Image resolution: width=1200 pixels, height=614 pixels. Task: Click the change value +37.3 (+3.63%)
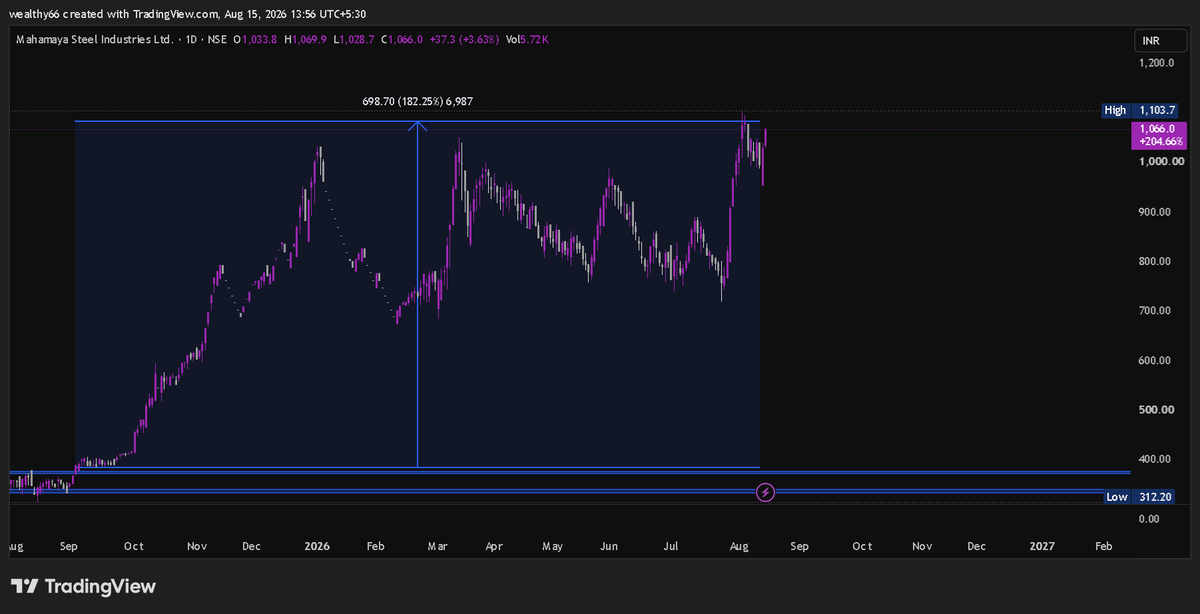click(x=463, y=39)
